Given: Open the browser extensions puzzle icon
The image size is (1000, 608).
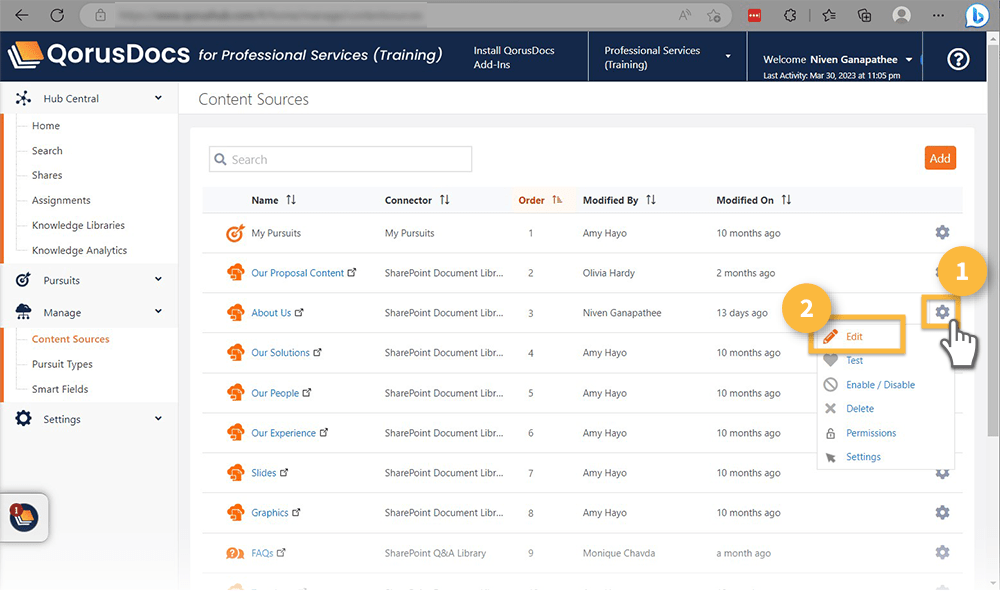Looking at the screenshot, I should click(790, 15).
